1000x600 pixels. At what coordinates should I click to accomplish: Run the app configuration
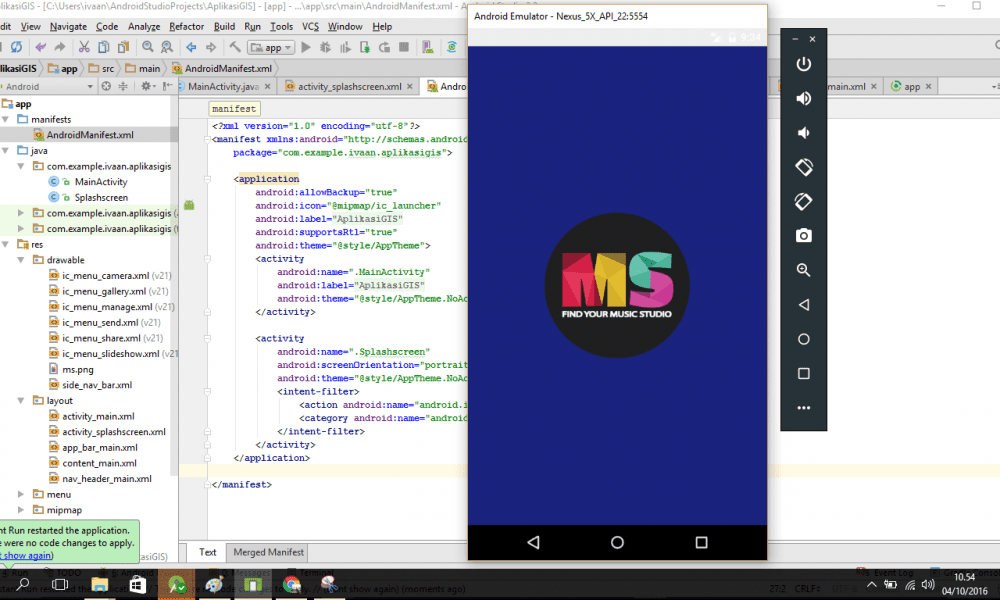pos(306,46)
